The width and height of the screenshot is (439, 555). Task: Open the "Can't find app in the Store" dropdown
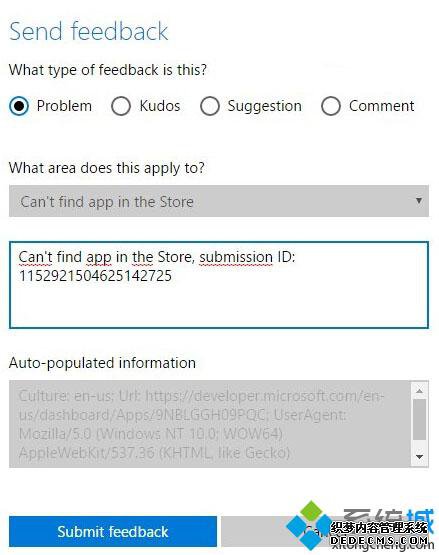[219, 201]
